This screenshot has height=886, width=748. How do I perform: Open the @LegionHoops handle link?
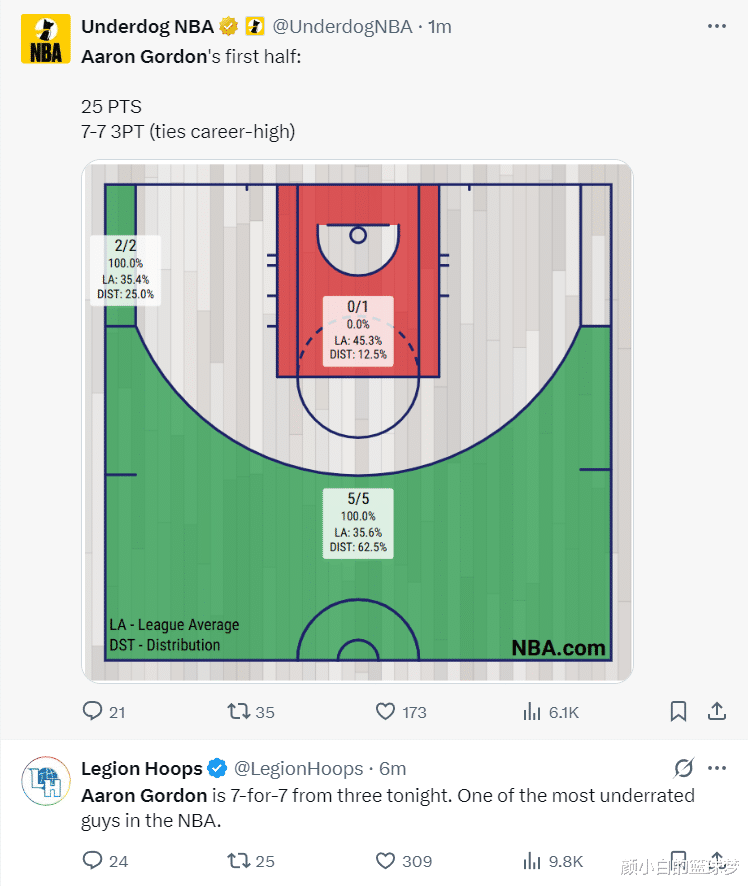point(298,768)
